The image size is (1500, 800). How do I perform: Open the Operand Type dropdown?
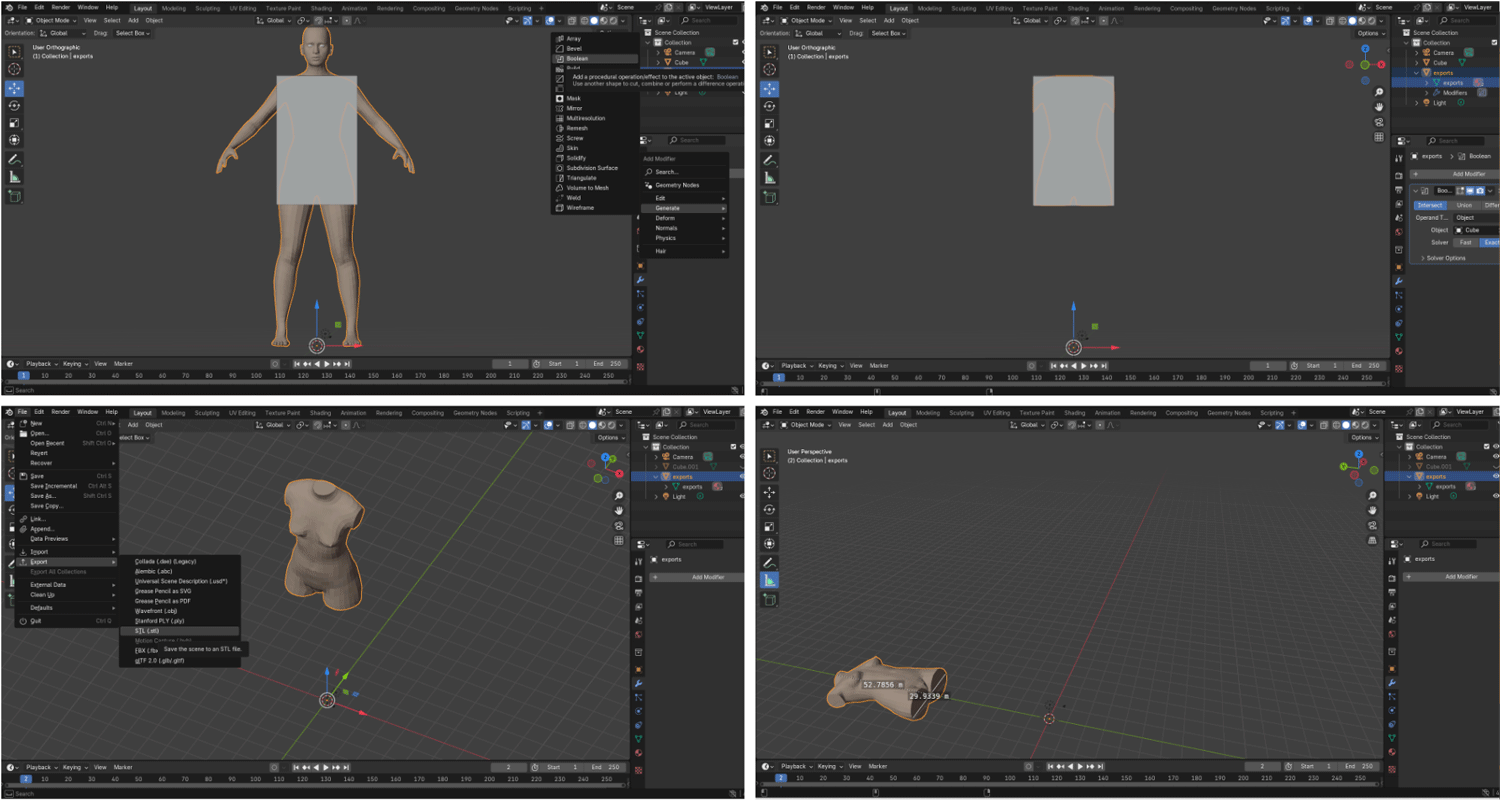1475,217
